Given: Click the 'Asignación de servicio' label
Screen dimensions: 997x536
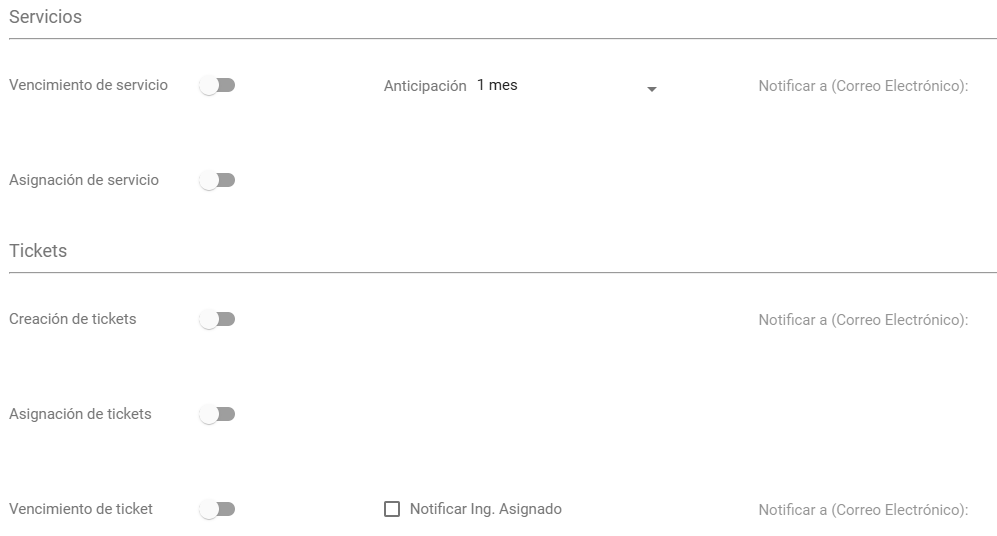Looking at the screenshot, I should tap(84, 180).
